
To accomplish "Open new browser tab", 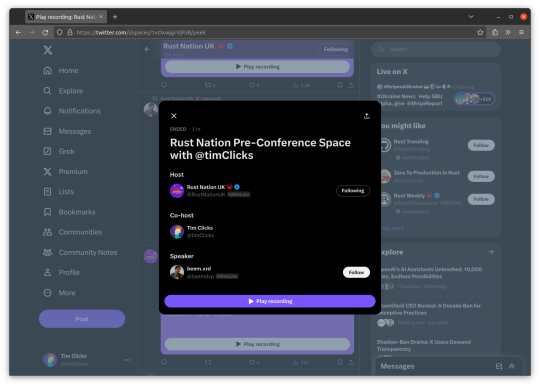I will click(x=115, y=17).
